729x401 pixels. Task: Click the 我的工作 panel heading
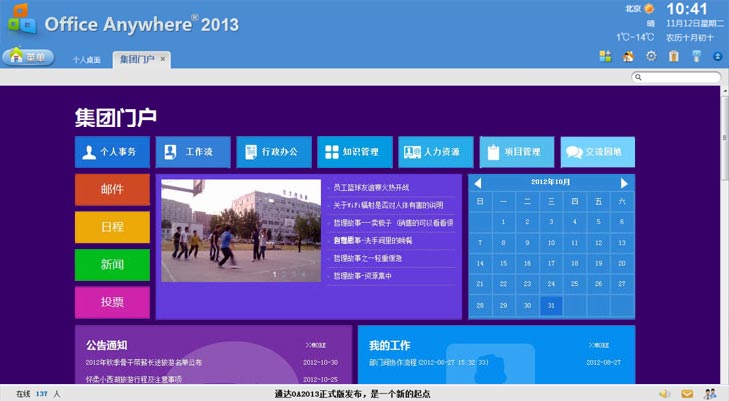click(390, 345)
